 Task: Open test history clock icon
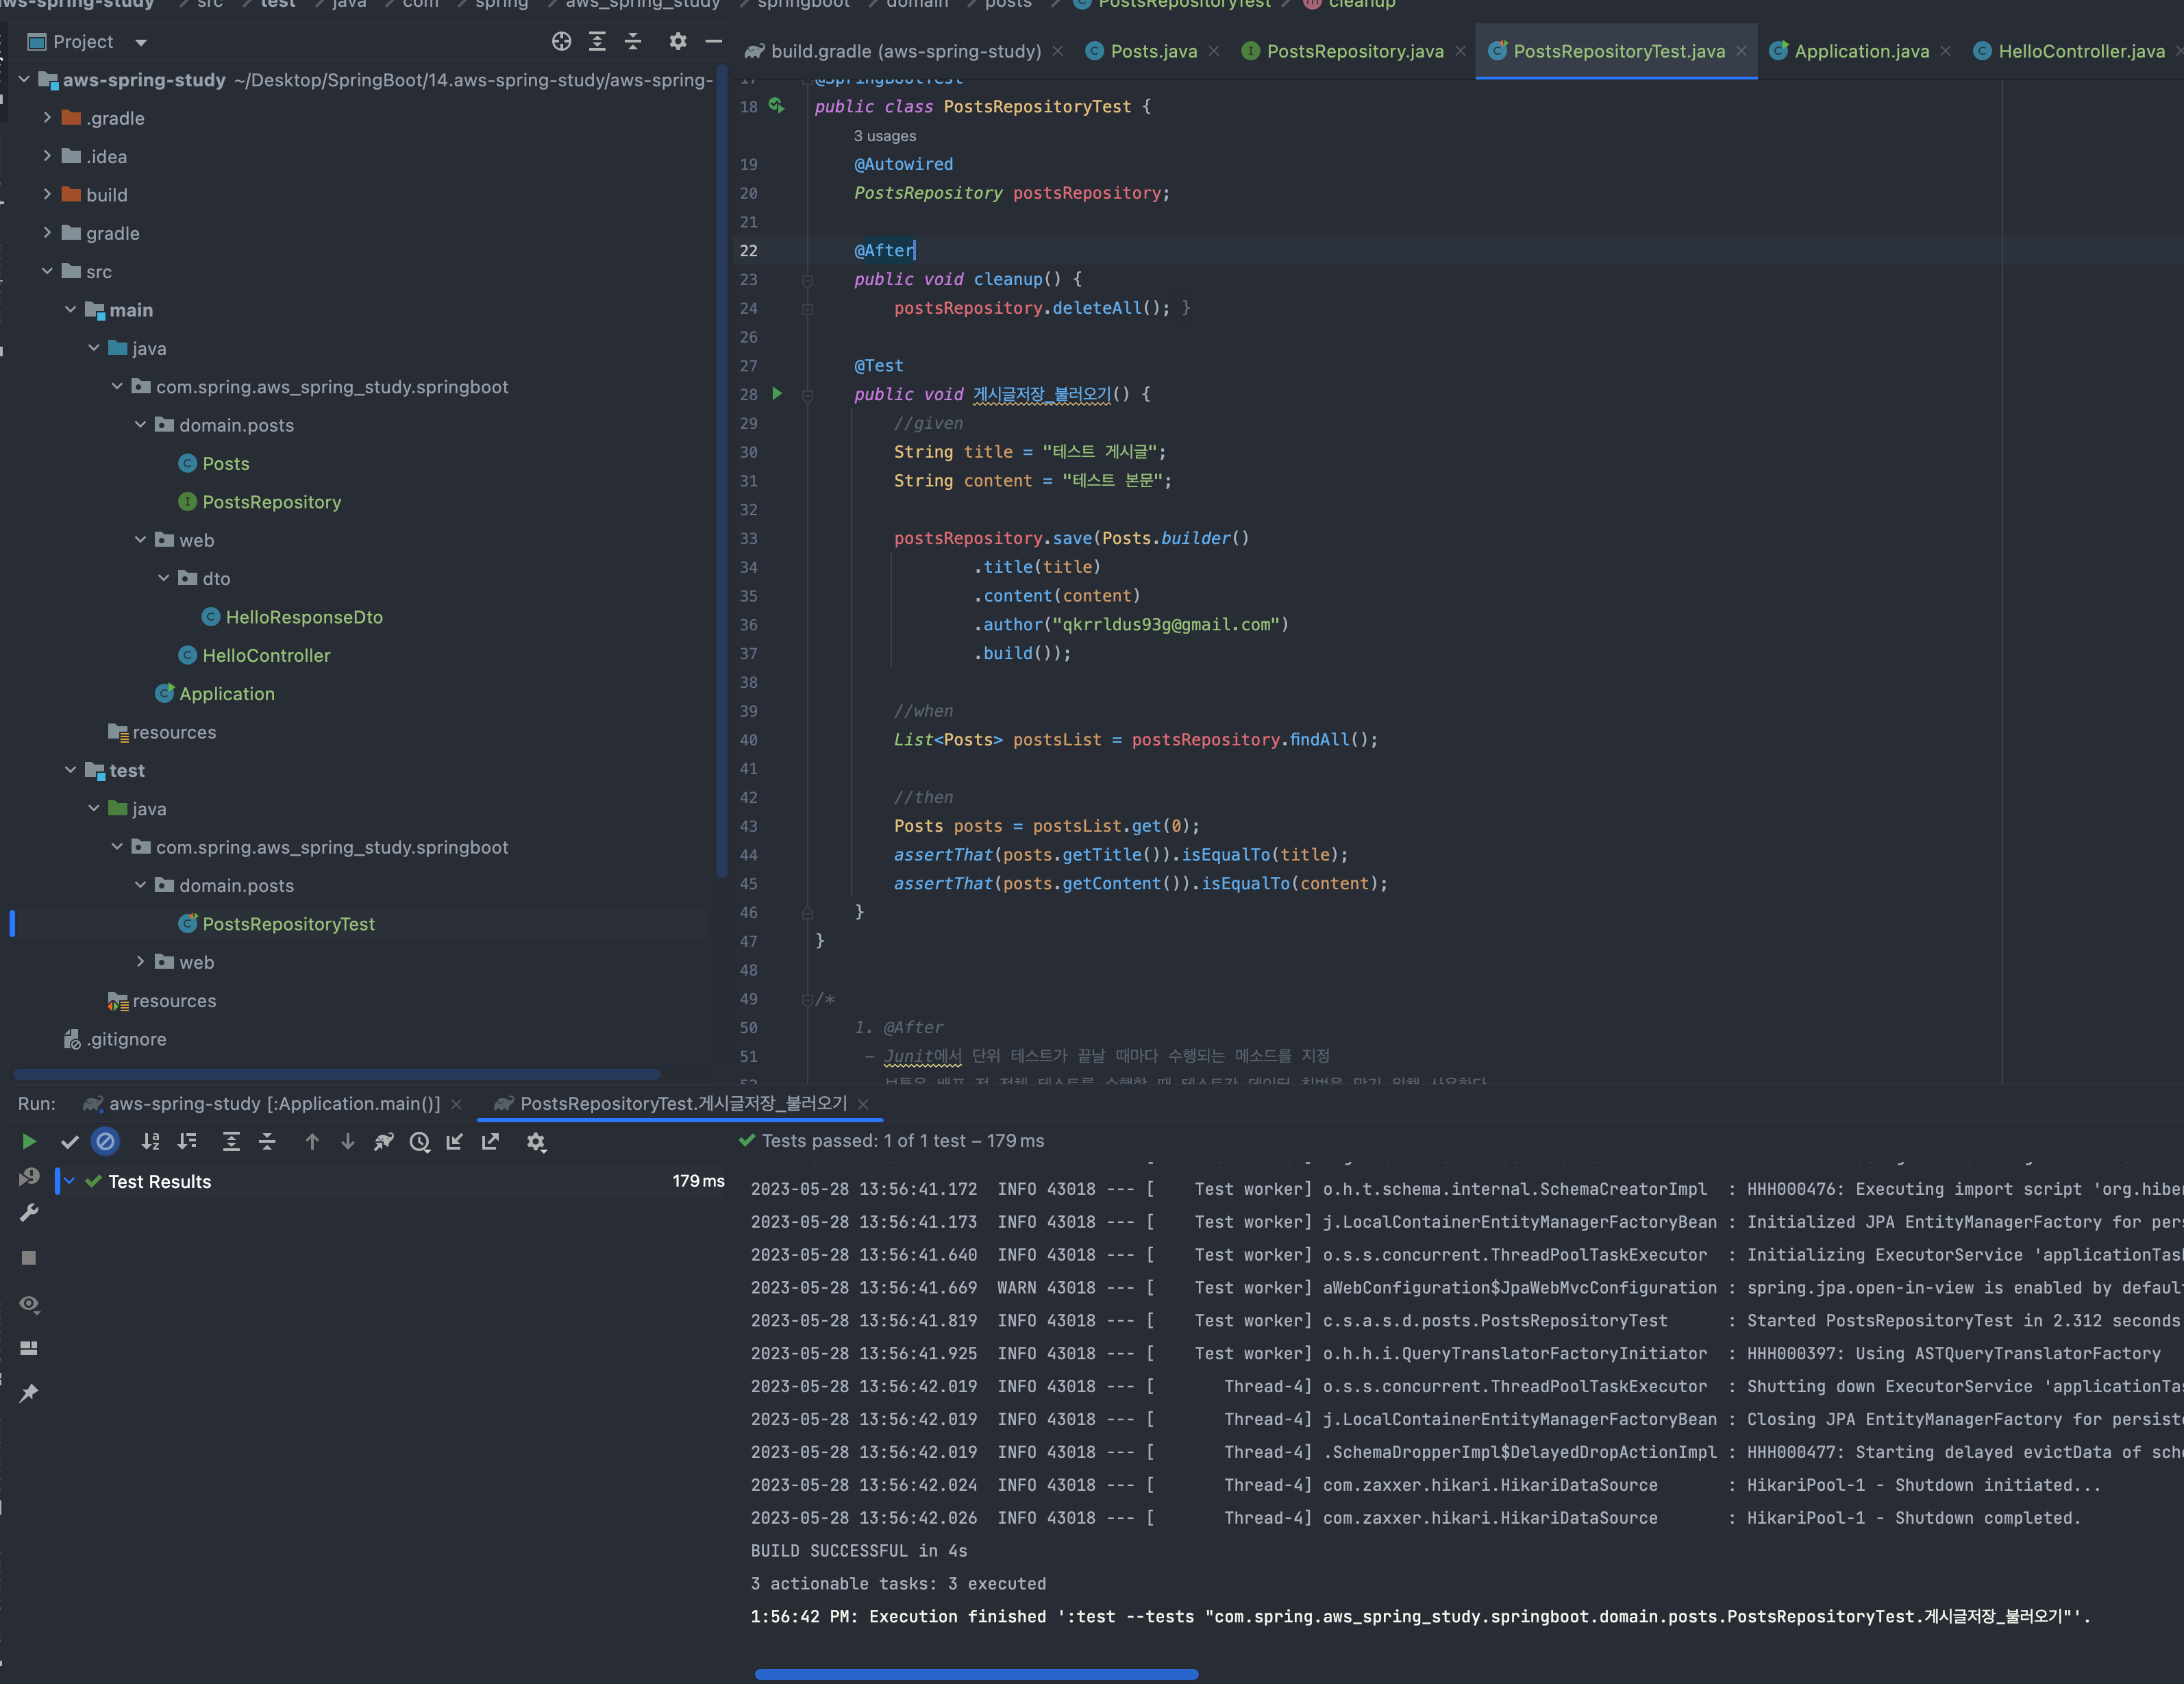420,1141
